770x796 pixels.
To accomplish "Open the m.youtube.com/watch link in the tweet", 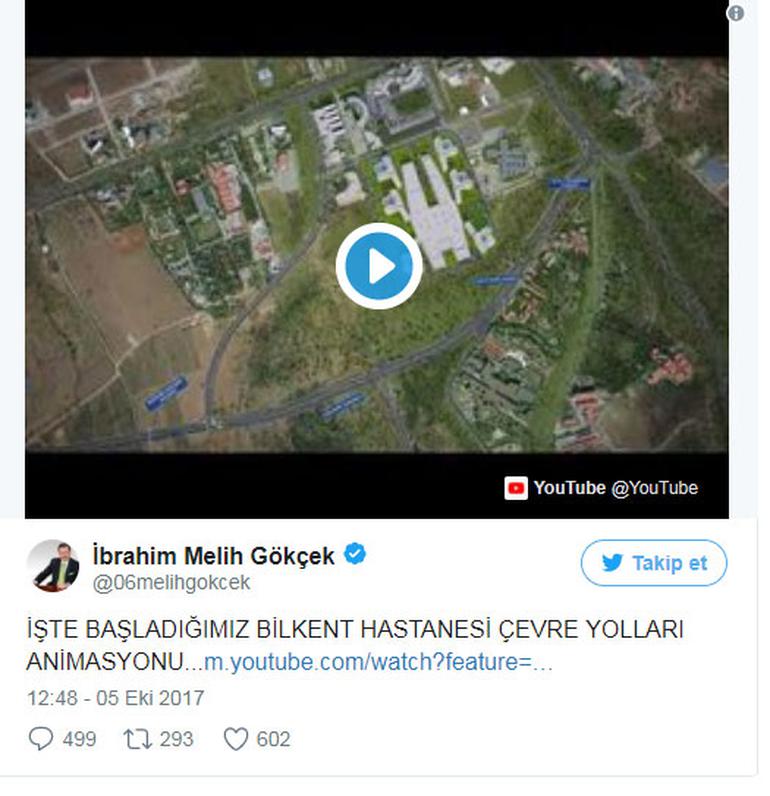I will tap(378, 662).
